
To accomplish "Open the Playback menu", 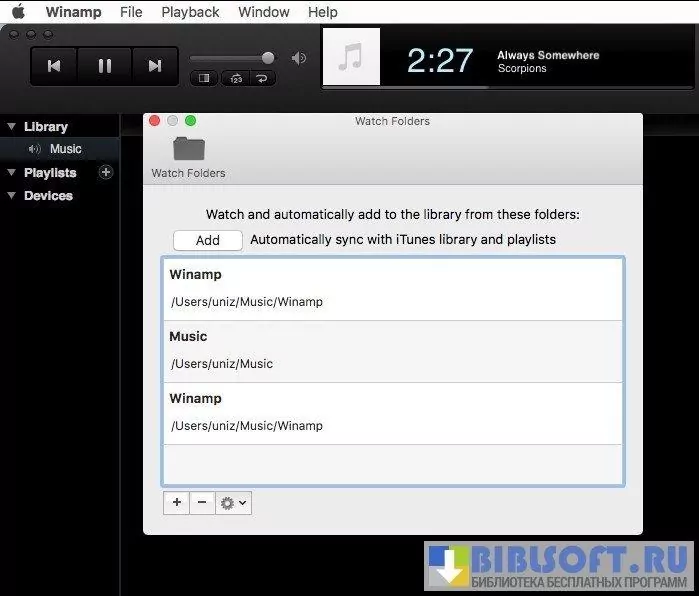I will [x=190, y=12].
